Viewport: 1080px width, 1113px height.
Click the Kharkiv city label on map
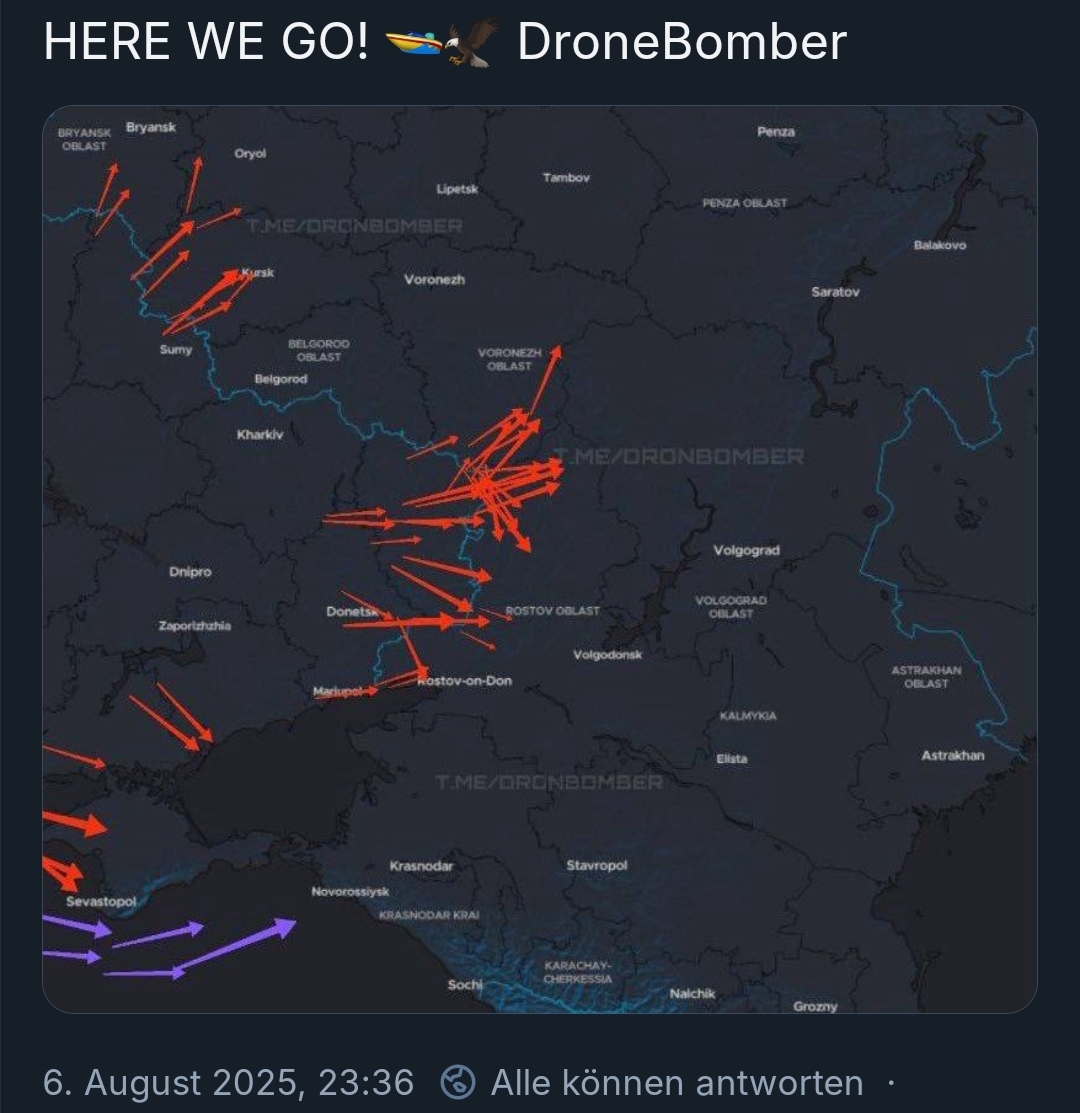pyautogui.click(x=260, y=434)
